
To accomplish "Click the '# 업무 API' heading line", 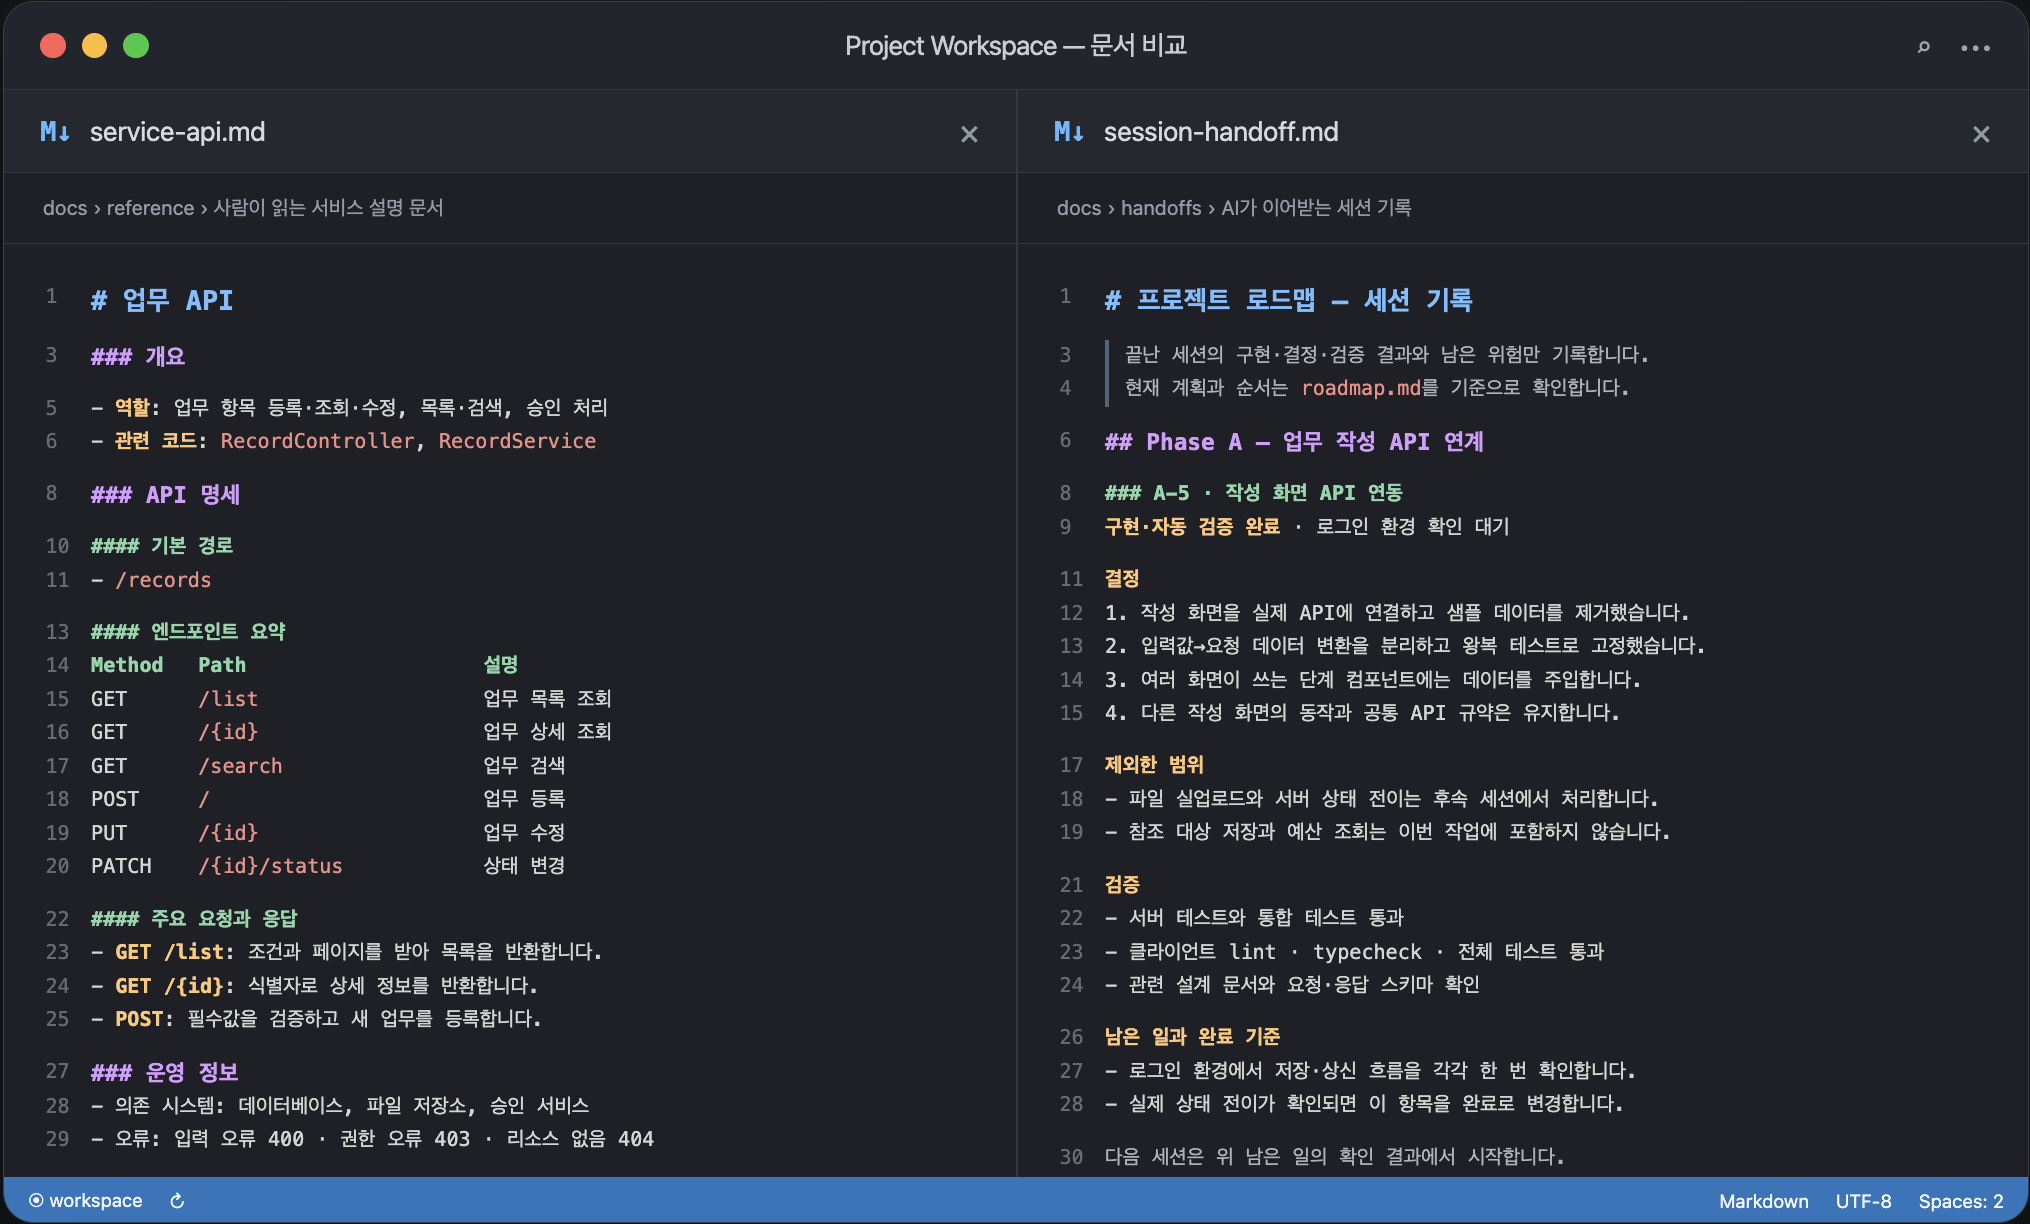I will [162, 300].
